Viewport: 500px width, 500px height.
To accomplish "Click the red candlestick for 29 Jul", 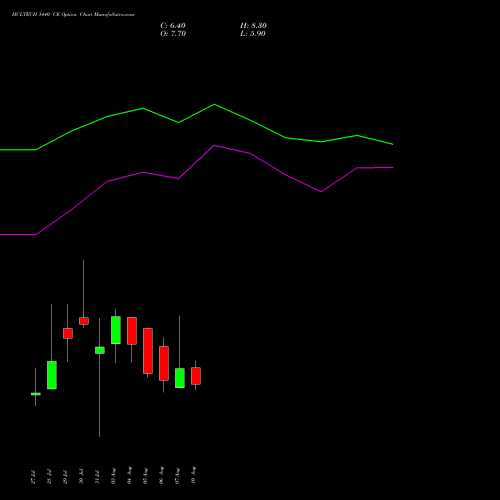I will [68, 333].
